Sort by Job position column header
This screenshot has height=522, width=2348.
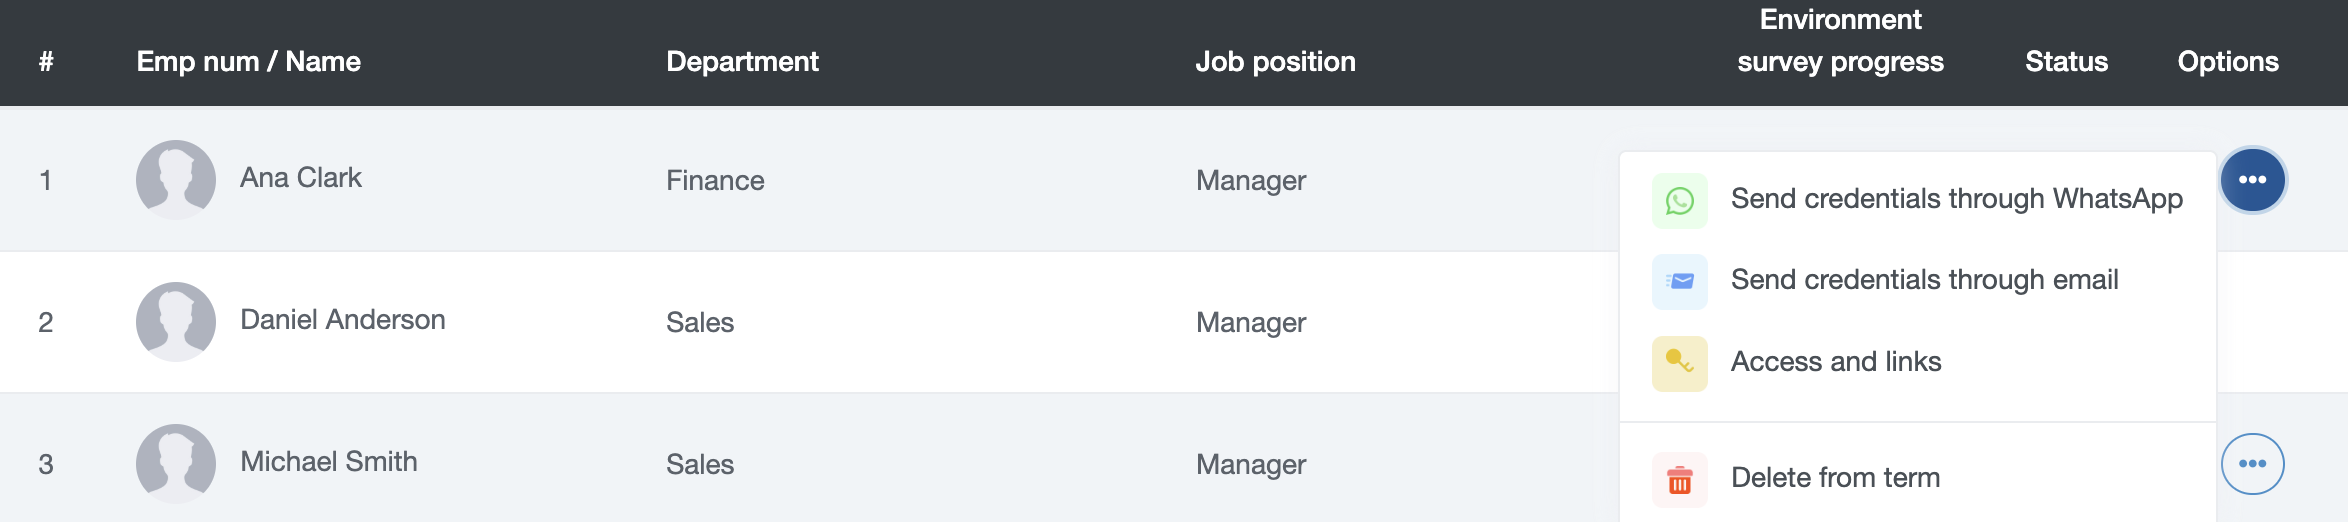tap(1276, 62)
